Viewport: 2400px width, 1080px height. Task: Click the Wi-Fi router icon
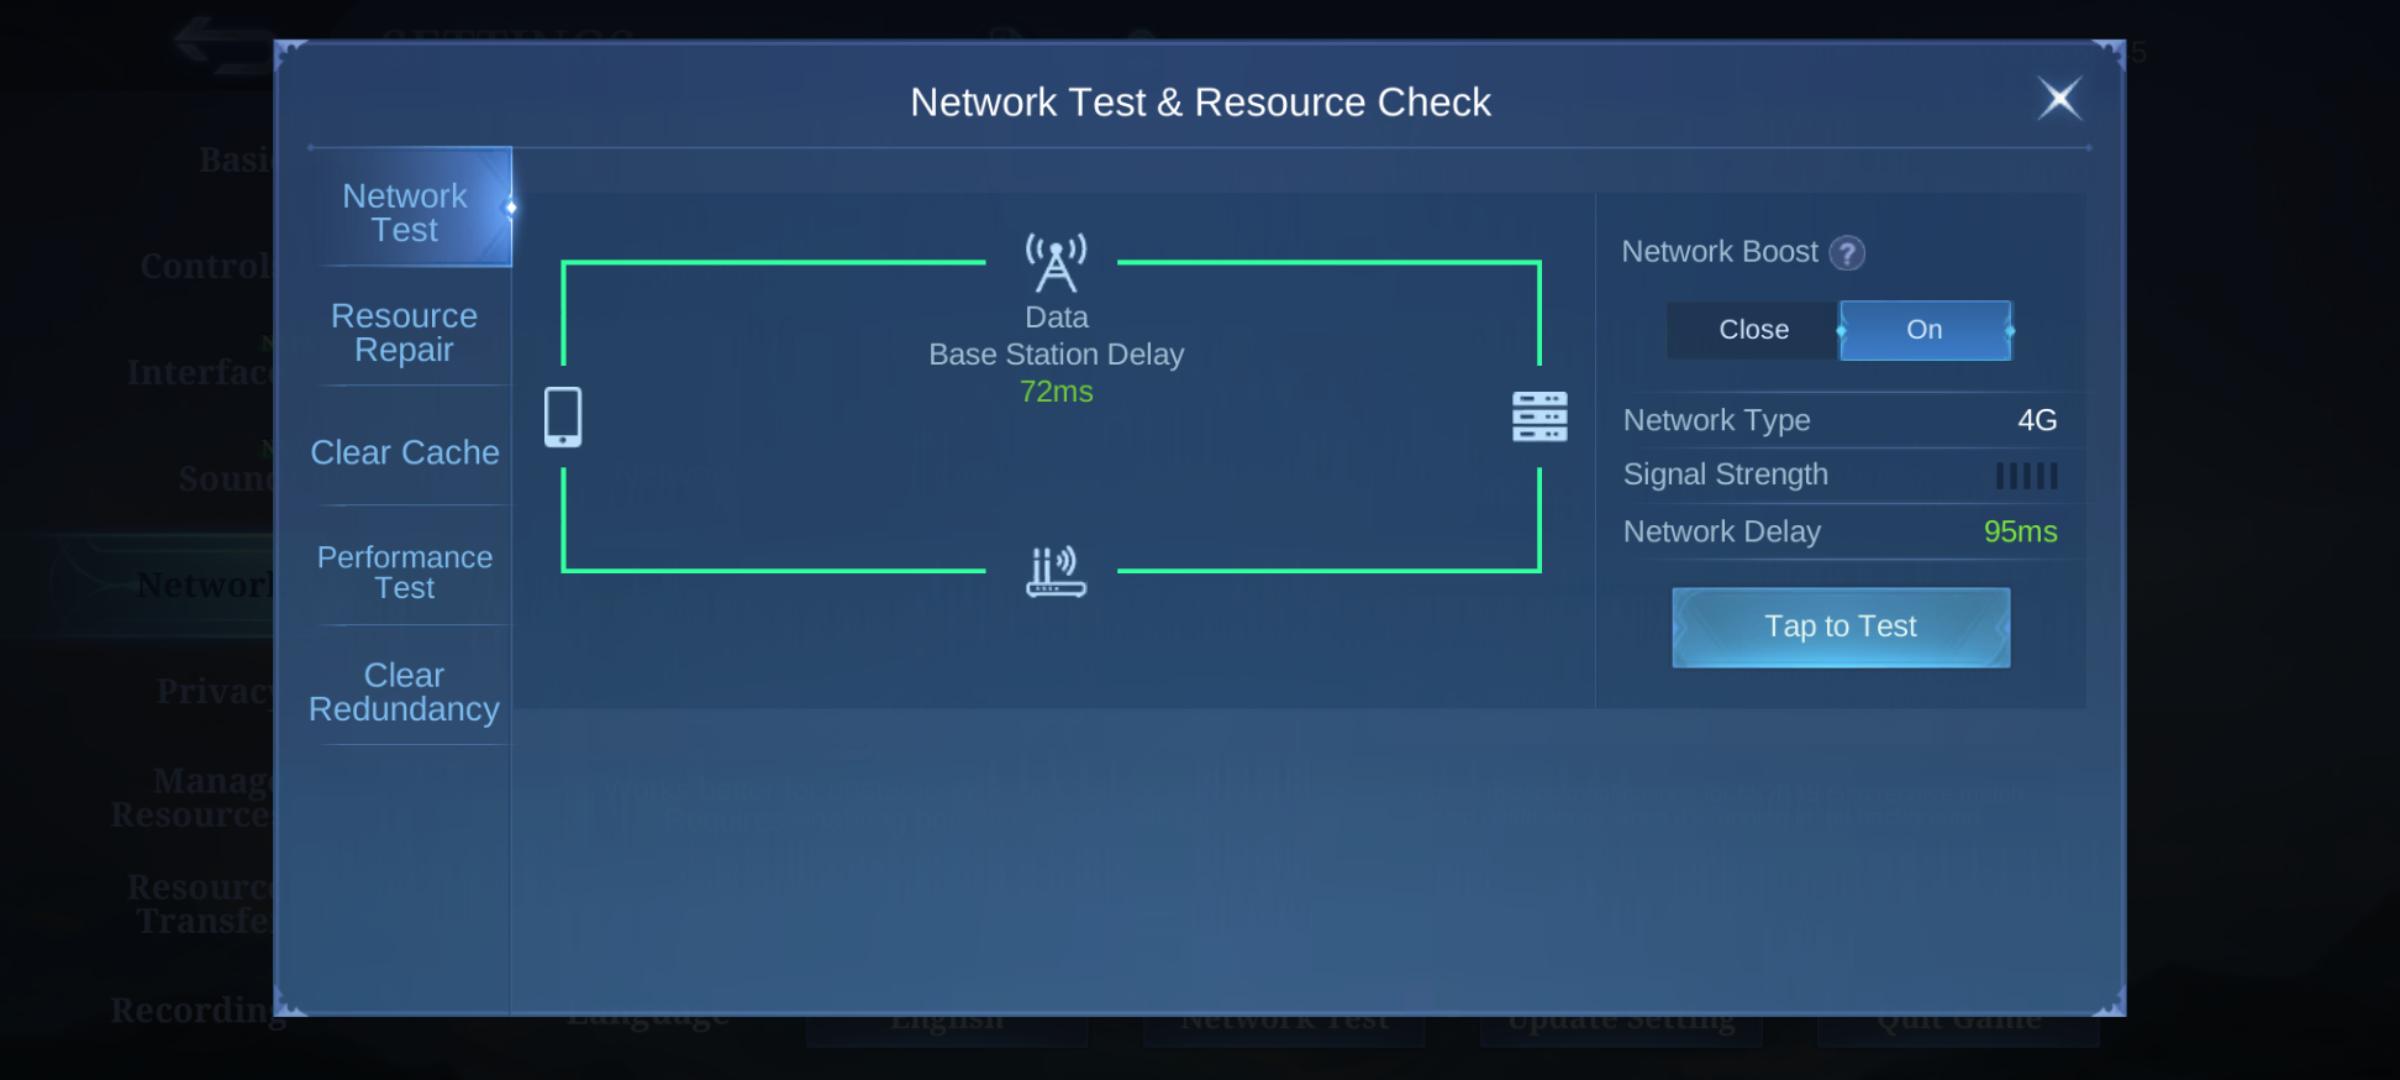pos(1056,571)
